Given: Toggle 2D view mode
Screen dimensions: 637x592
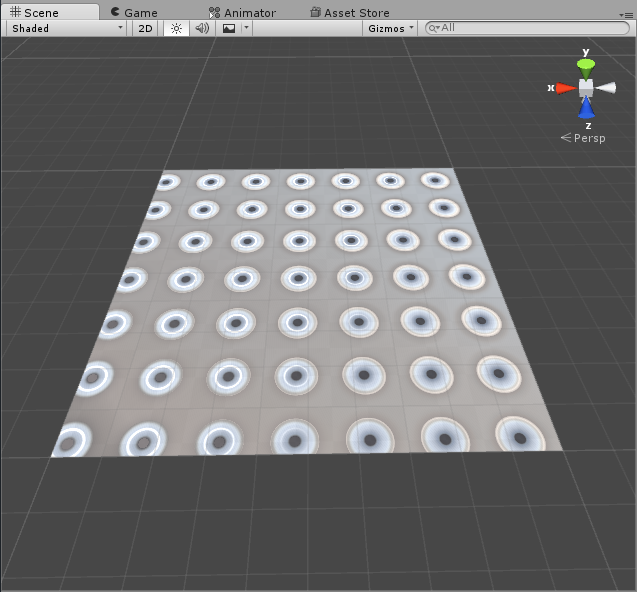Looking at the screenshot, I should coord(145,28).
